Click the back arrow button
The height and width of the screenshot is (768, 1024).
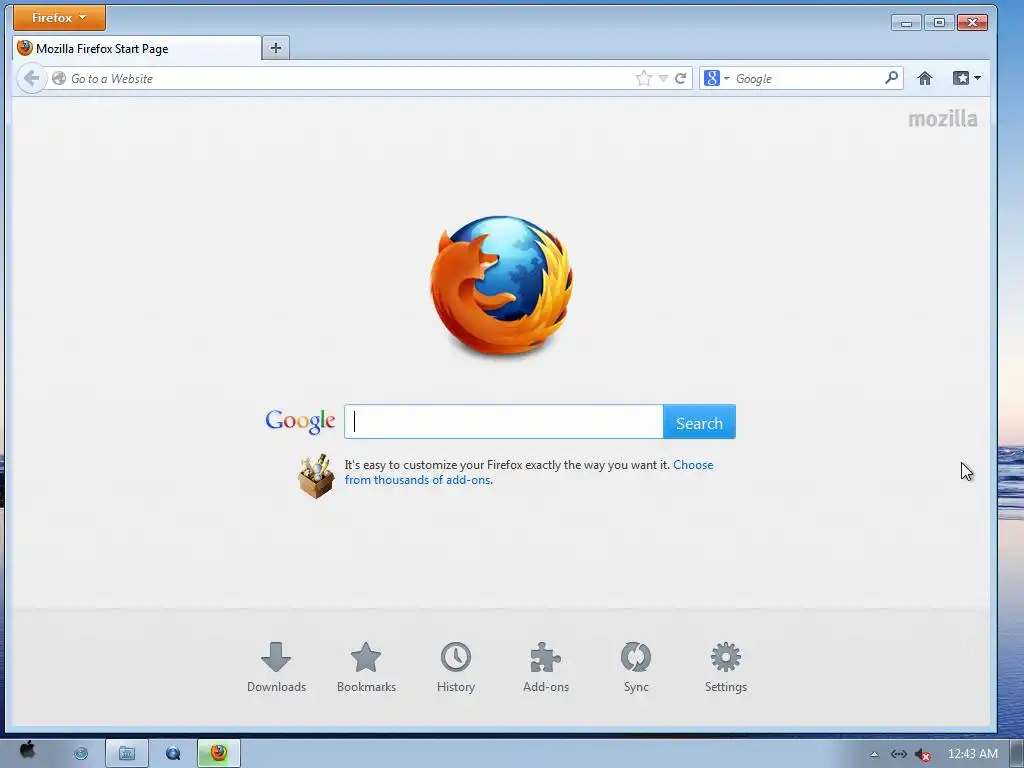pyautogui.click(x=31, y=78)
